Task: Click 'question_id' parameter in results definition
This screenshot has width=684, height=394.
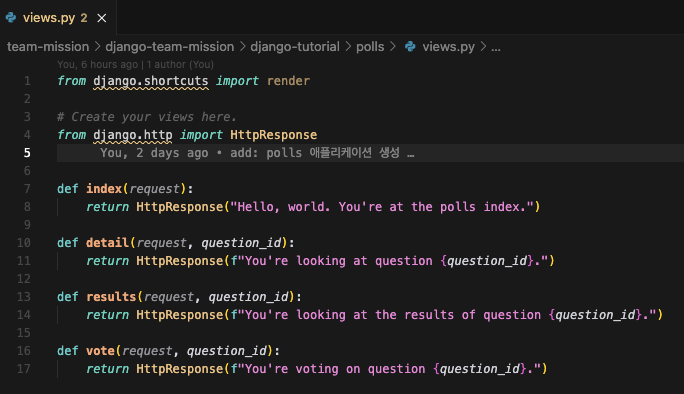Action: tap(249, 297)
